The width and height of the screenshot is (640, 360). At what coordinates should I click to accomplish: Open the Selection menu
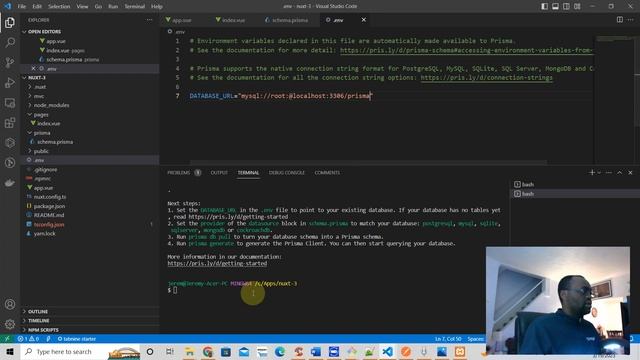59,6
